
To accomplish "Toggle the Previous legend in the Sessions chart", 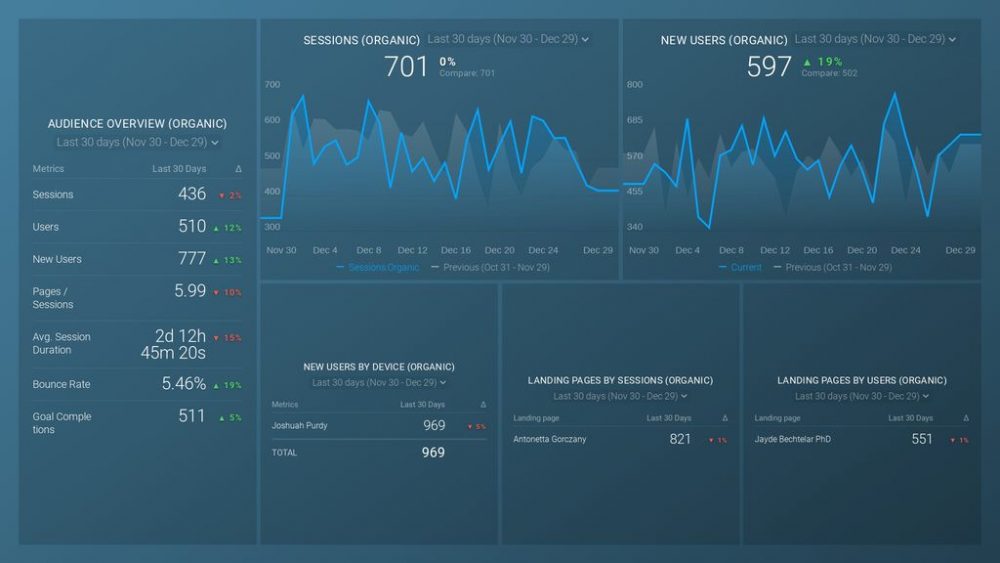I will point(490,267).
